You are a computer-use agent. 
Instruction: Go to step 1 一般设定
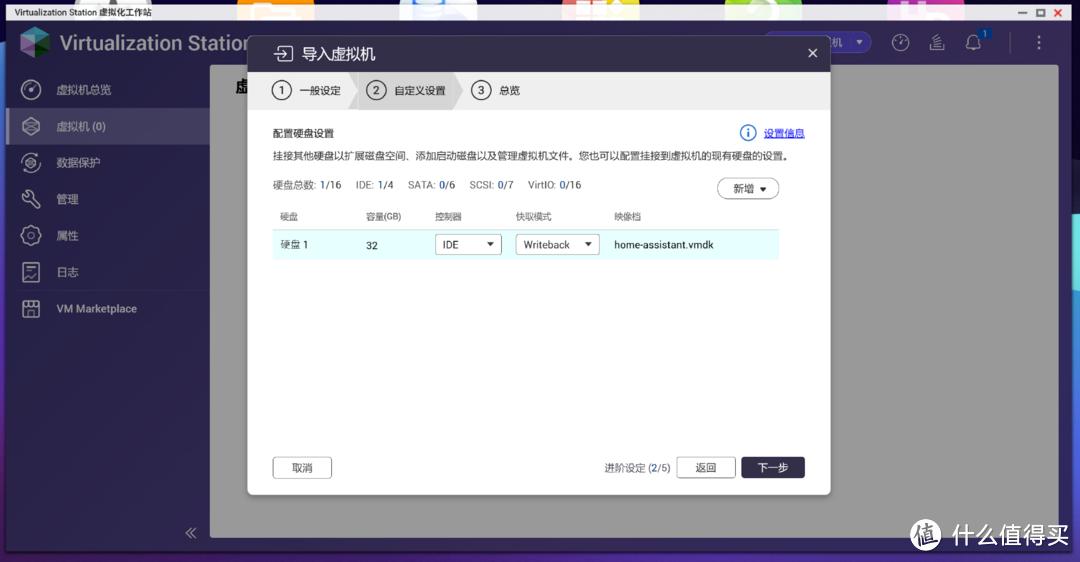[x=307, y=90]
